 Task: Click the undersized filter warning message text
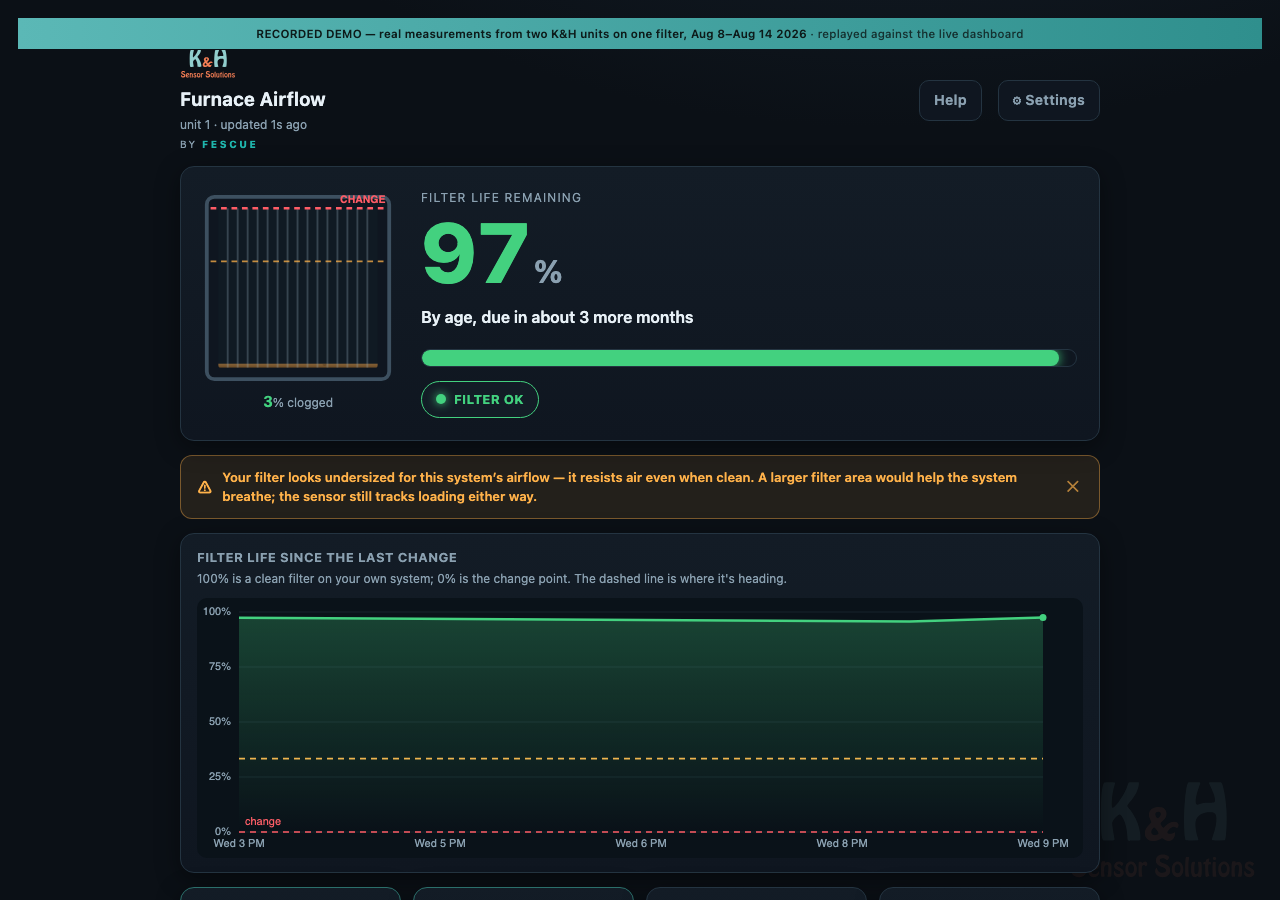(620, 487)
